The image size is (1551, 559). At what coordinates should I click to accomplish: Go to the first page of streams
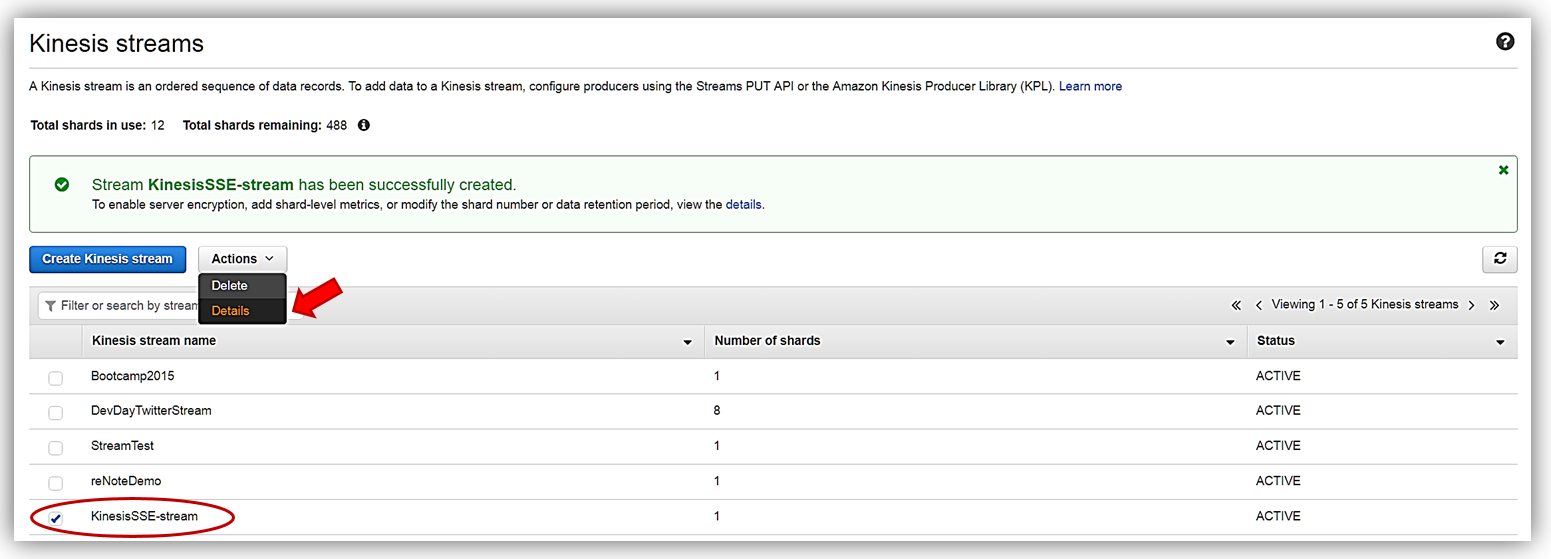pos(1236,305)
